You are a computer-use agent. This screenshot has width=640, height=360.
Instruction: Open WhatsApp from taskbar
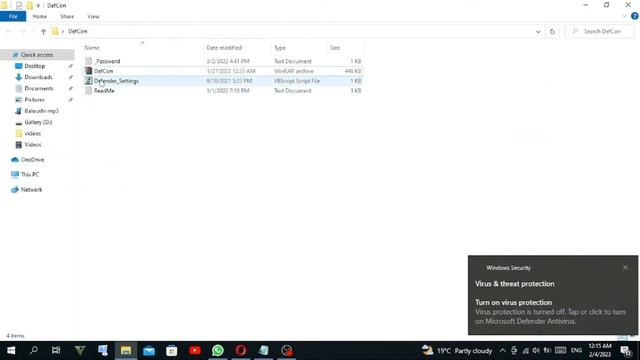point(218,350)
